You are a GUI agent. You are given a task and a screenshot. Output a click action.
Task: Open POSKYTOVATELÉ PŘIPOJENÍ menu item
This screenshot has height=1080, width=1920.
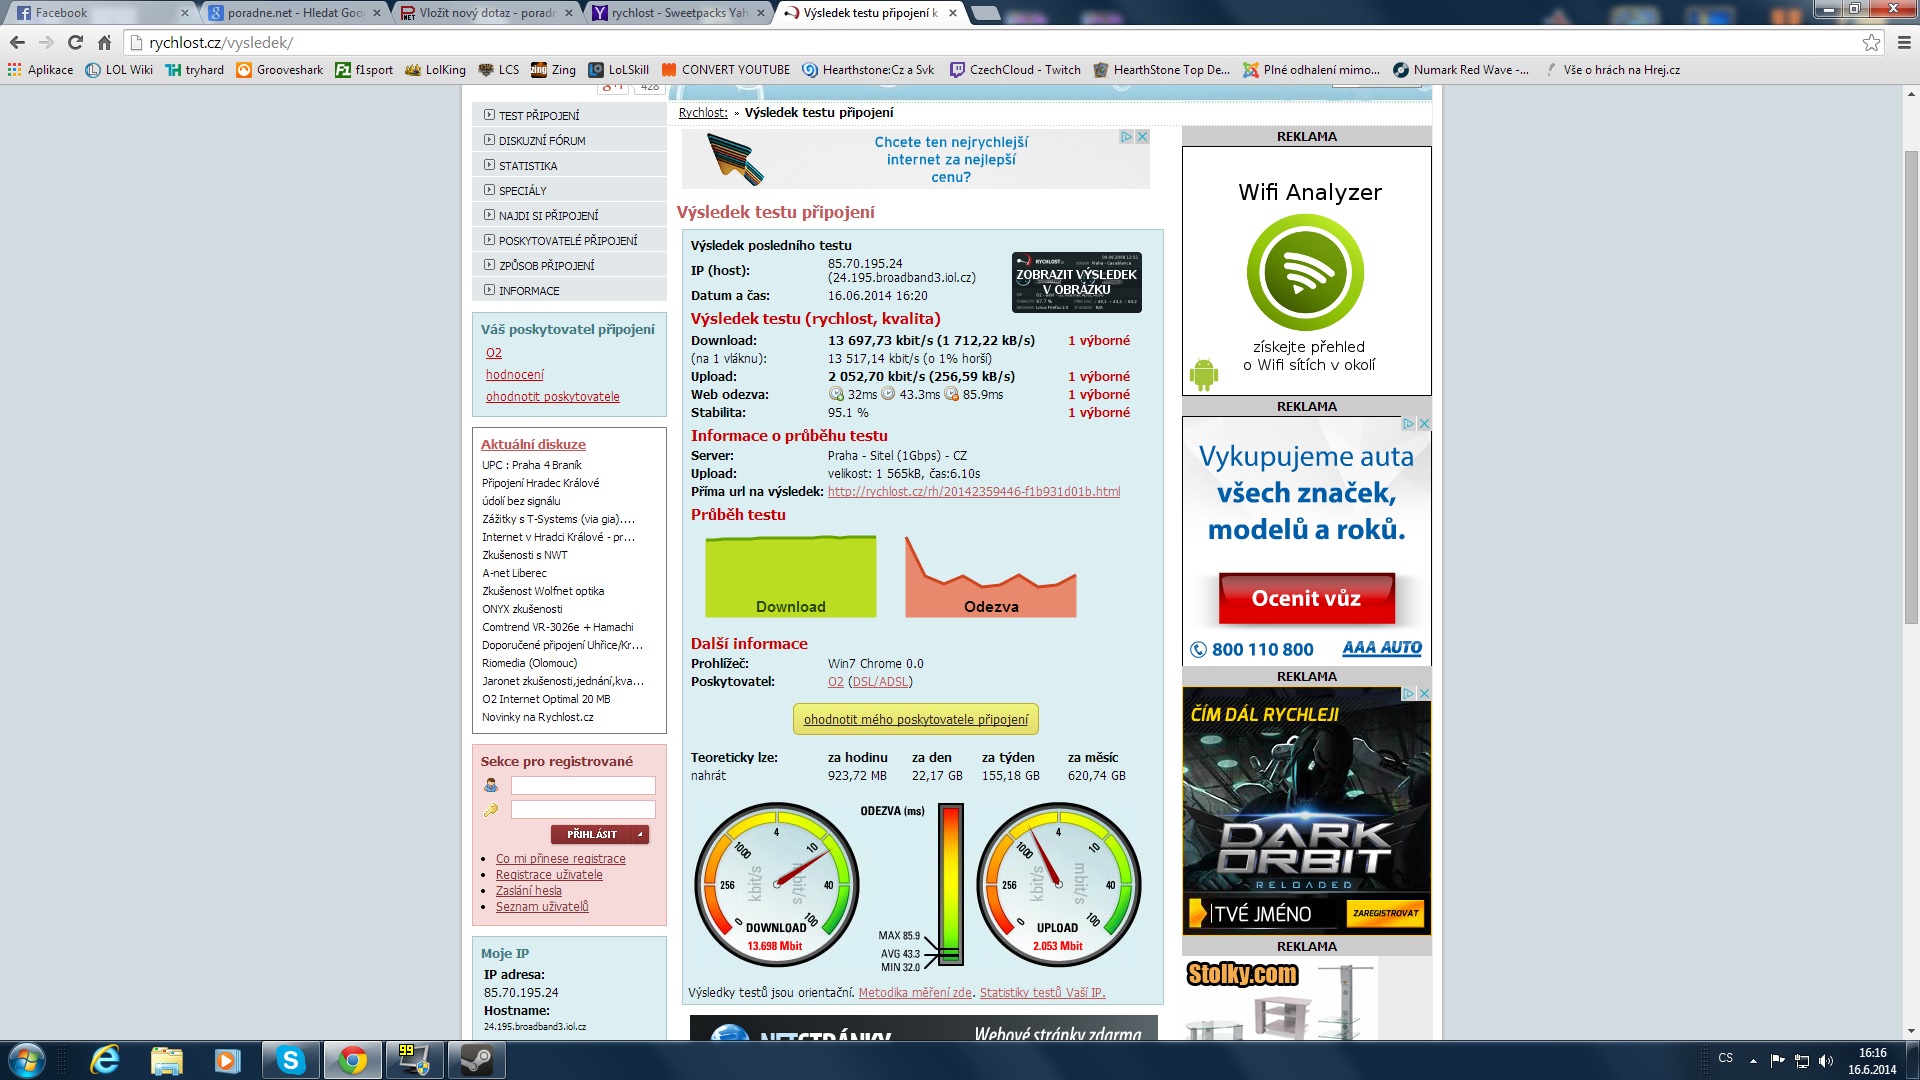(x=567, y=241)
